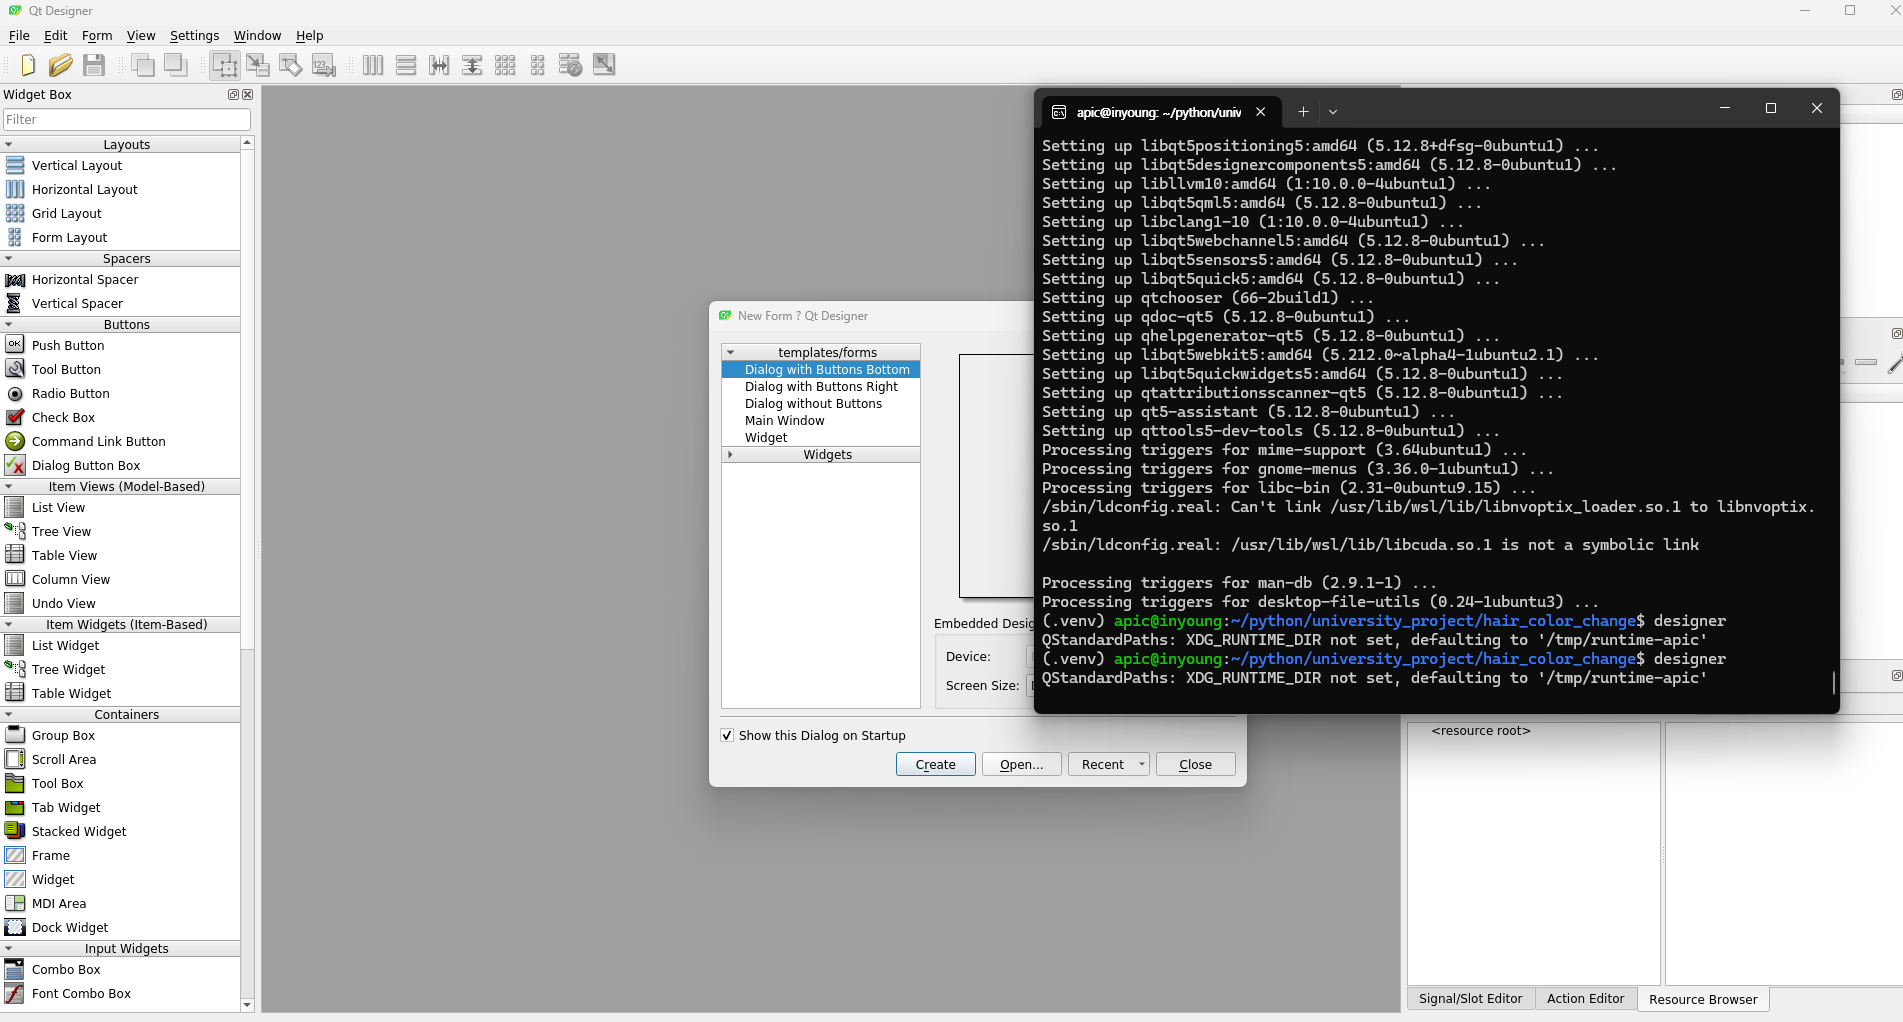Collapse the Item Views (Model-Based) category
This screenshot has width=1903, height=1022.
pyautogui.click(x=8, y=487)
